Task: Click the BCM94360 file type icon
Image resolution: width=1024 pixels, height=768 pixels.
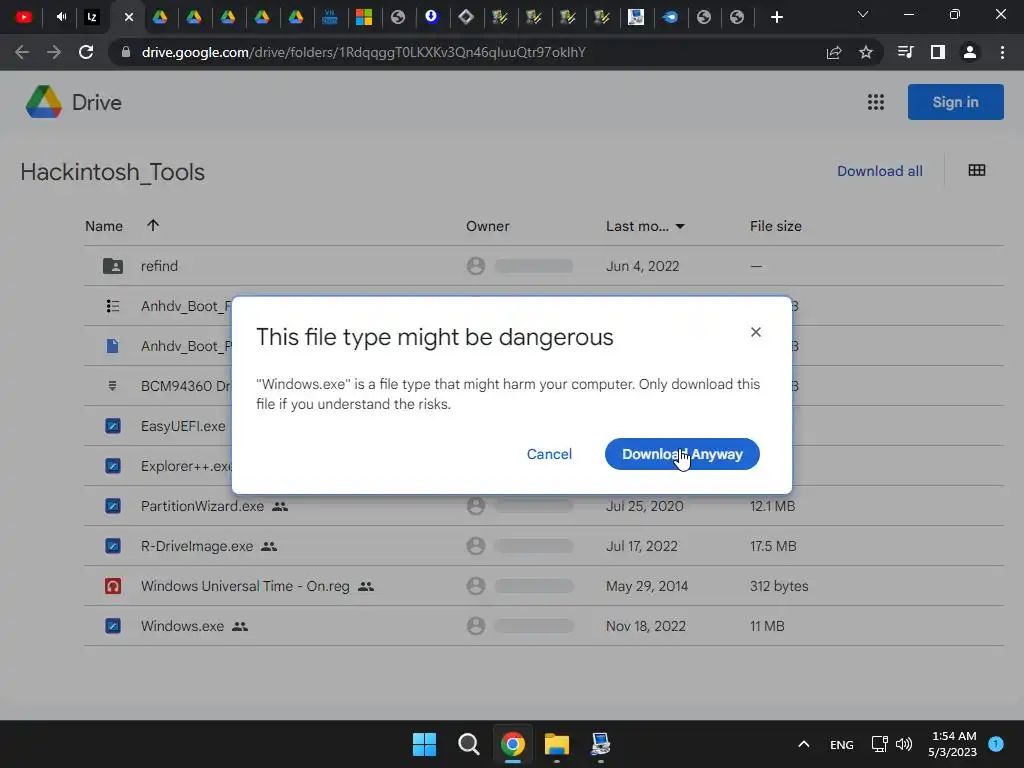Action: [x=112, y=386]
